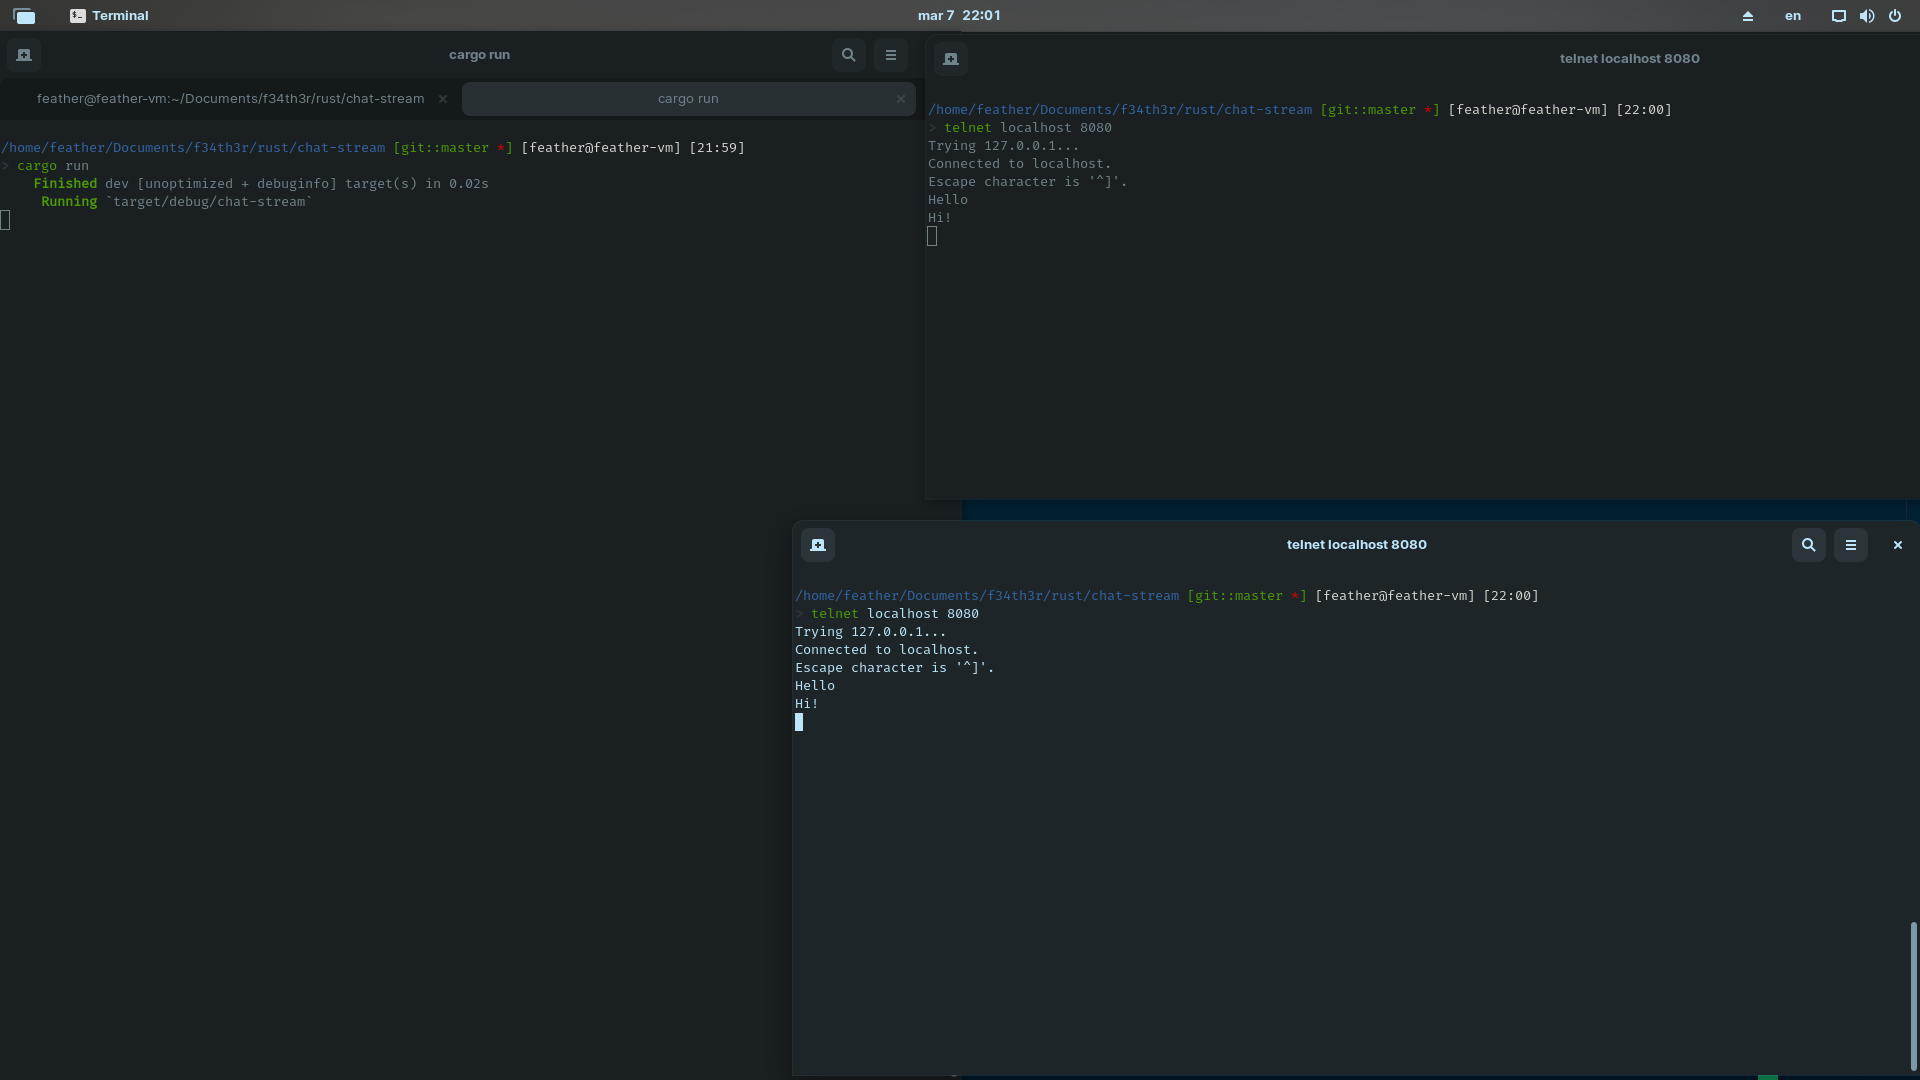Open search in lower telnet window
Screen dimensions: 1920x1080
1808,545
